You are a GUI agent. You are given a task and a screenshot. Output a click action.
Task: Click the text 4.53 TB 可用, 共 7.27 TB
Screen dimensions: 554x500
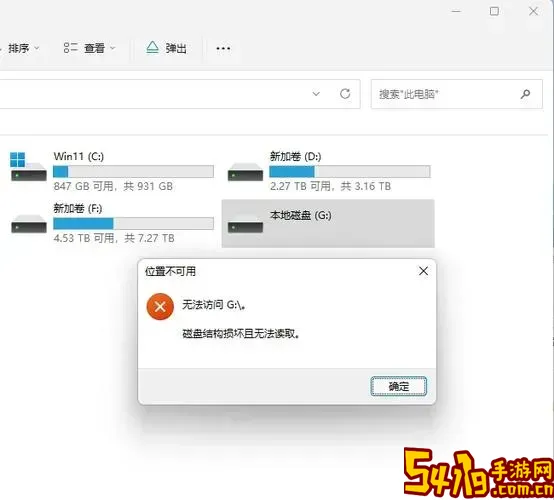click(x=114, y=238)
